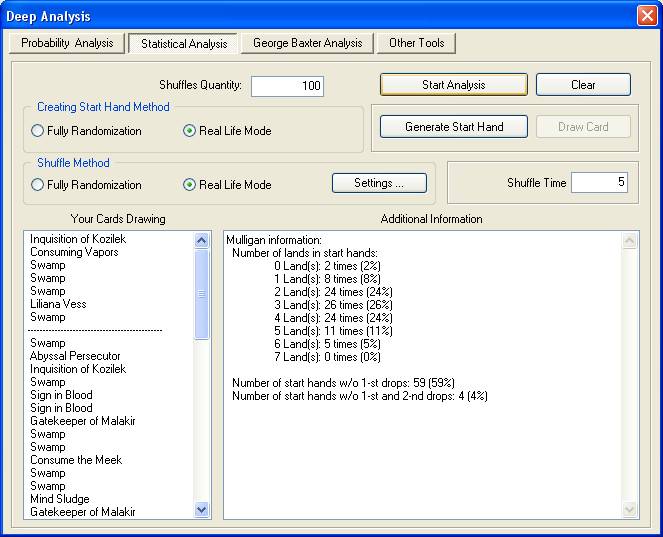Click the '6 Land(s): 5 times (5%)' line
663x537 pixels.
tap(327, 344)
